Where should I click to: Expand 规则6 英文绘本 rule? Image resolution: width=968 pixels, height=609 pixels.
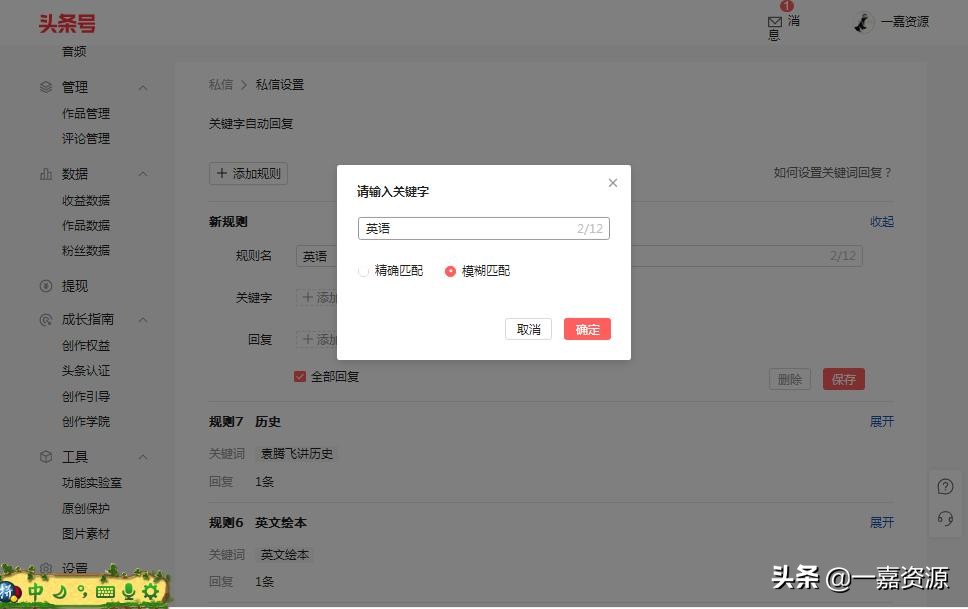881,521
